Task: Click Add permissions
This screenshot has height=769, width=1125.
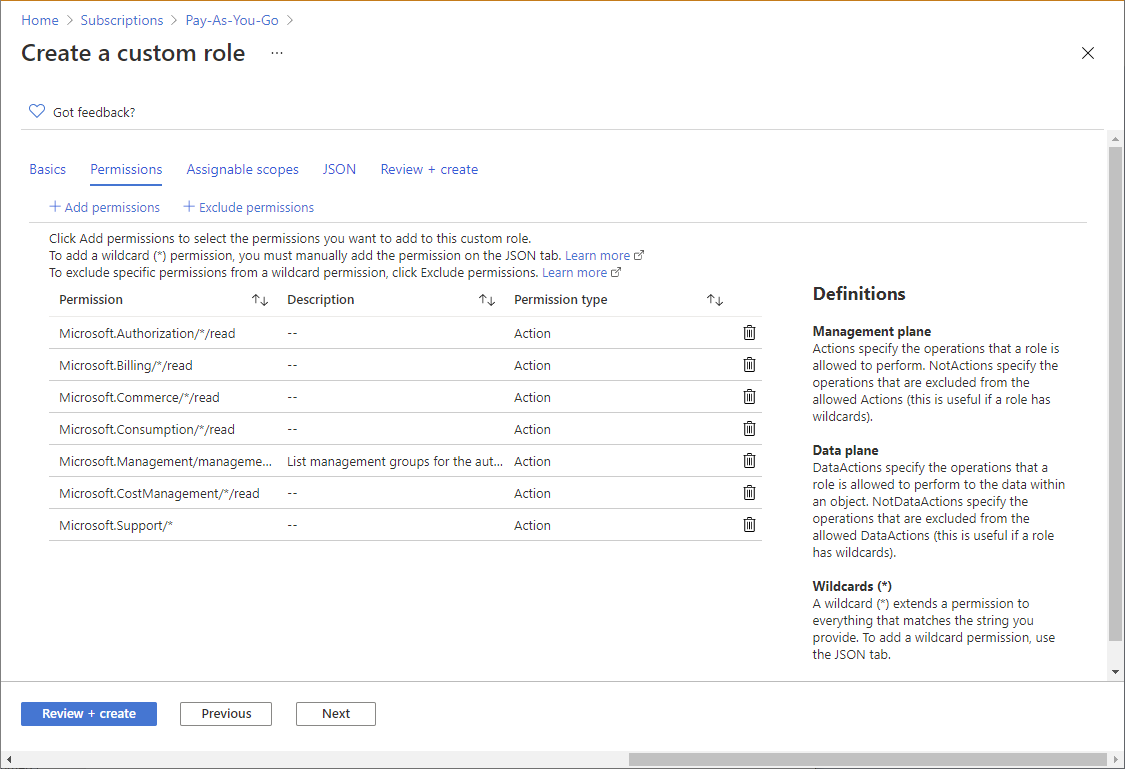Action: click(104, 207)
